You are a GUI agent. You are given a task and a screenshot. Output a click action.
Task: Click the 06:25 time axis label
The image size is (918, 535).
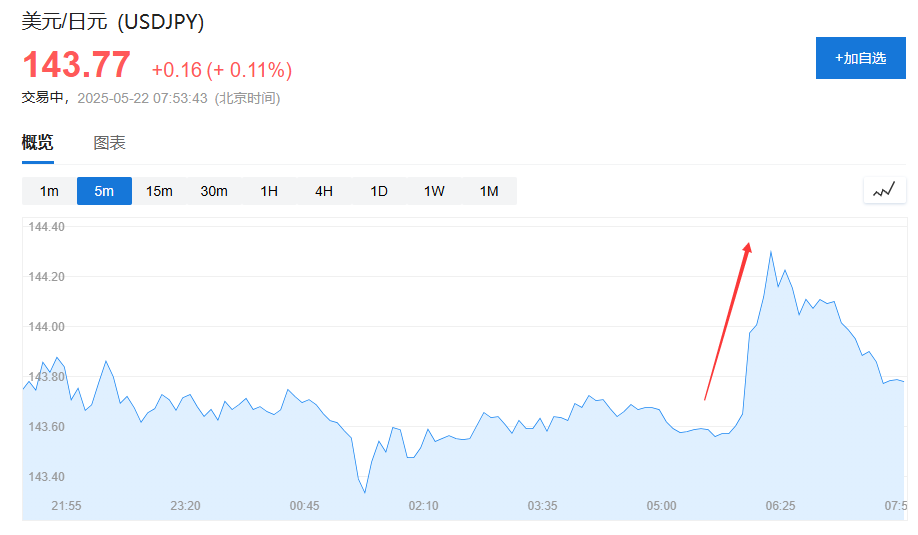780,506
